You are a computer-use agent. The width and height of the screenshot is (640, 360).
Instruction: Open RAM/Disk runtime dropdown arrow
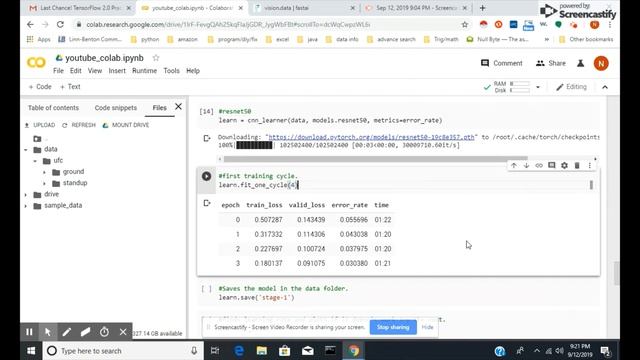[x=538, y=87]
